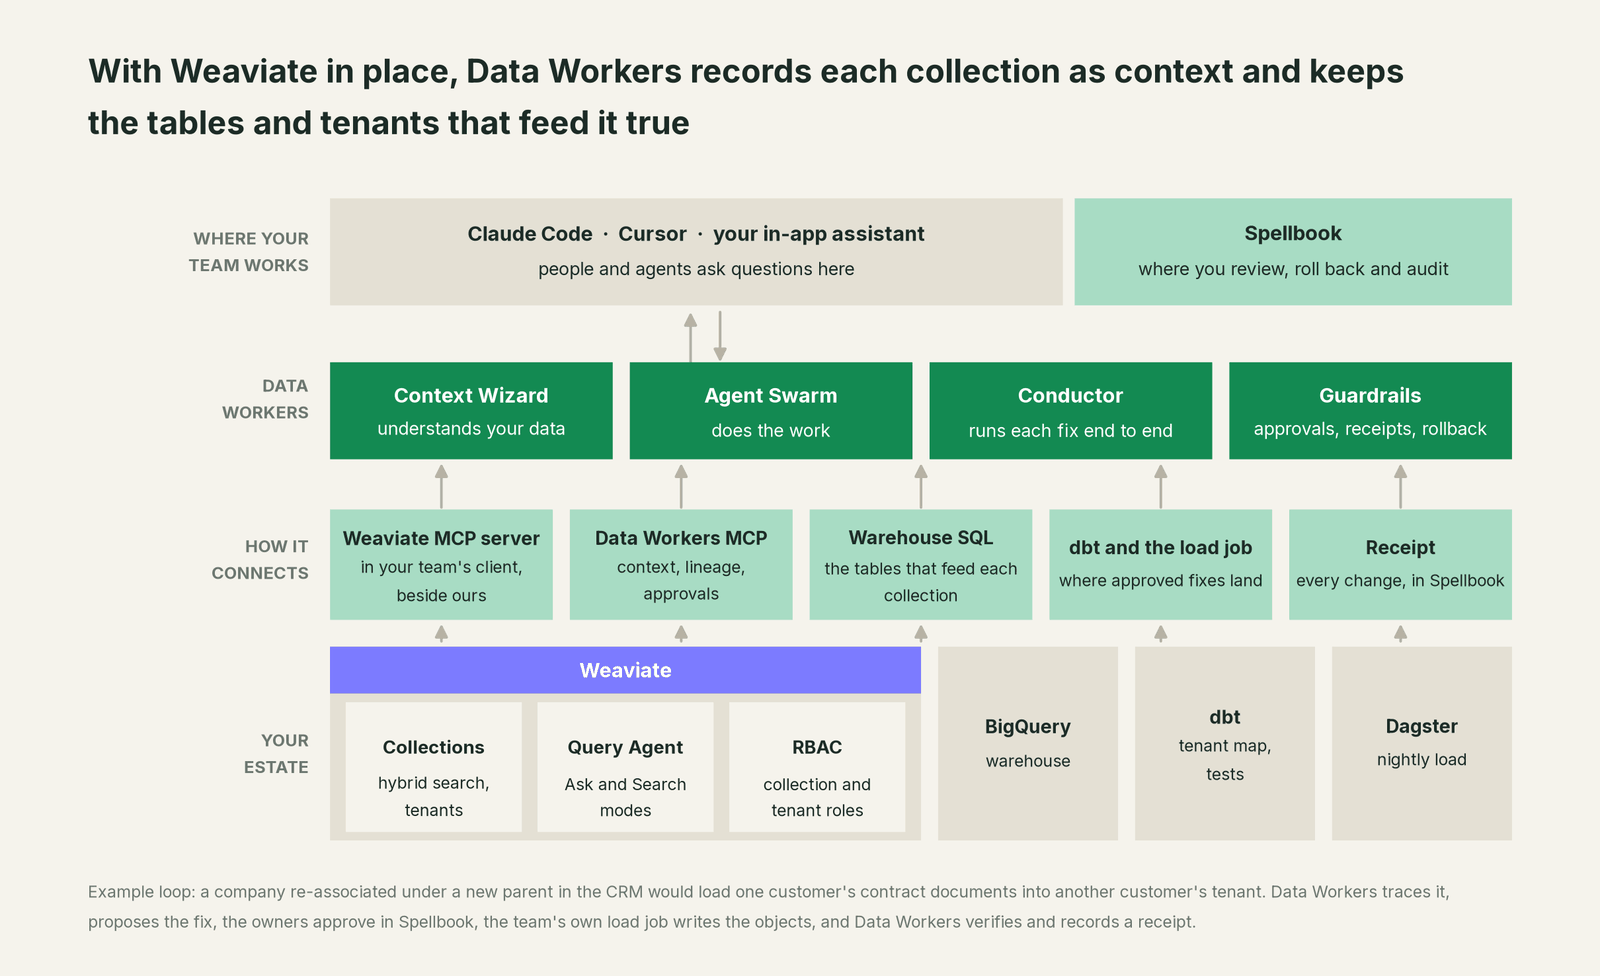
Task: Click the Warehouse SQL box
Action: pos(921,565)
